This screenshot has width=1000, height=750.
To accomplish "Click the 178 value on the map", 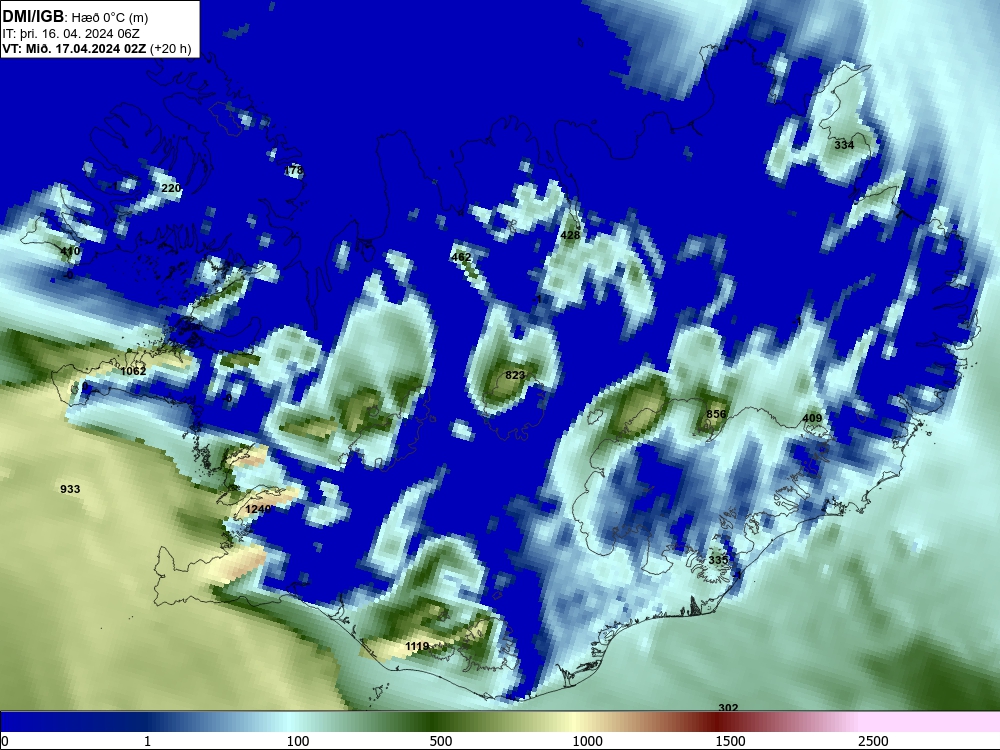I will coord(294,170).
